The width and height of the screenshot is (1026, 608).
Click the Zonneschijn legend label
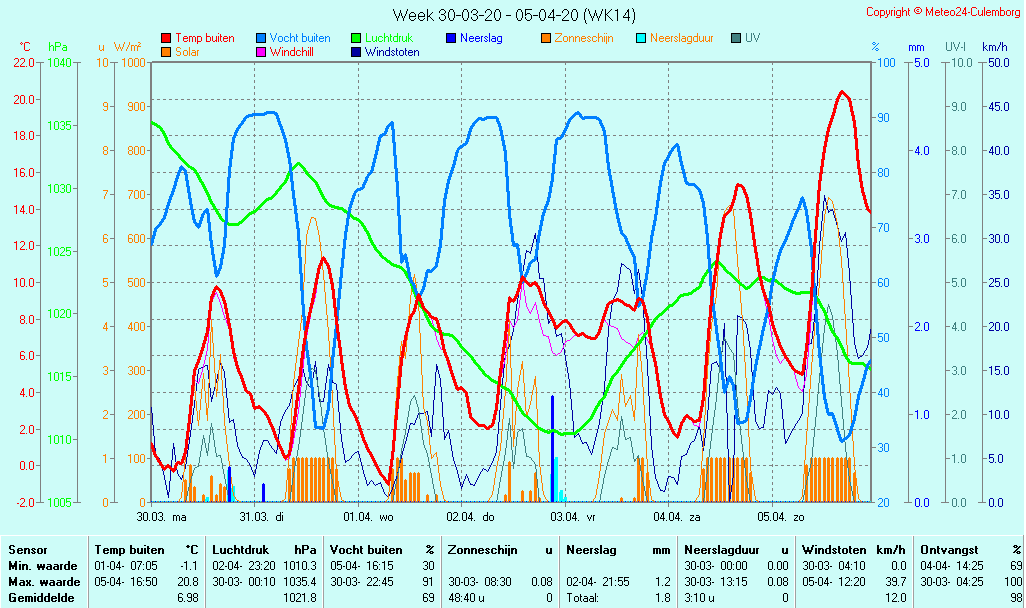pos(584,38)
